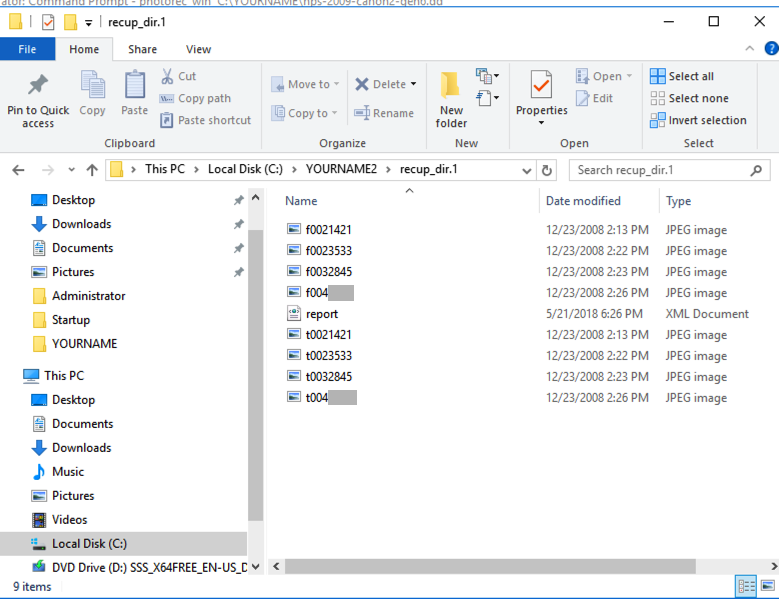Open Properties via checkmark icon
The width and height of the screenshot is (779, 599).
[x=541, y=84]
